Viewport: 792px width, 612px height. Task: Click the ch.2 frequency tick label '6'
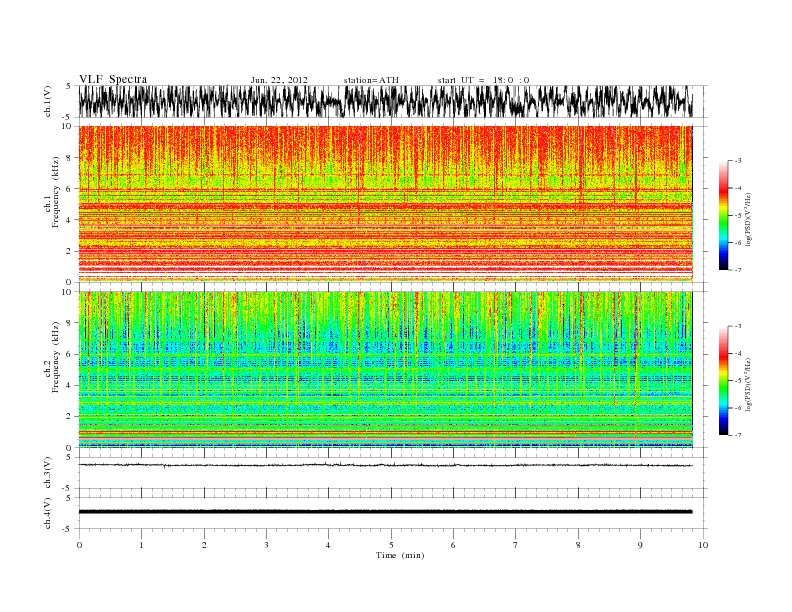click(69, 354)
